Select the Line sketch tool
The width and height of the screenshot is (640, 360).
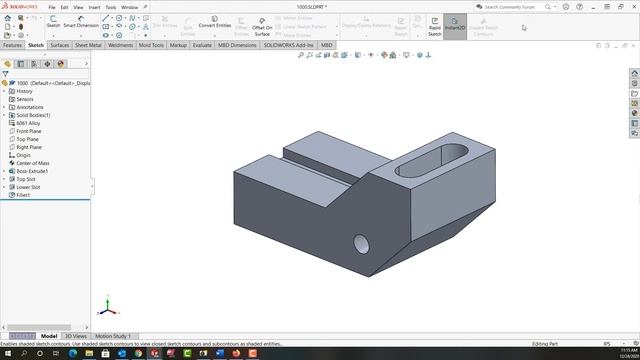tap(106, 18)
